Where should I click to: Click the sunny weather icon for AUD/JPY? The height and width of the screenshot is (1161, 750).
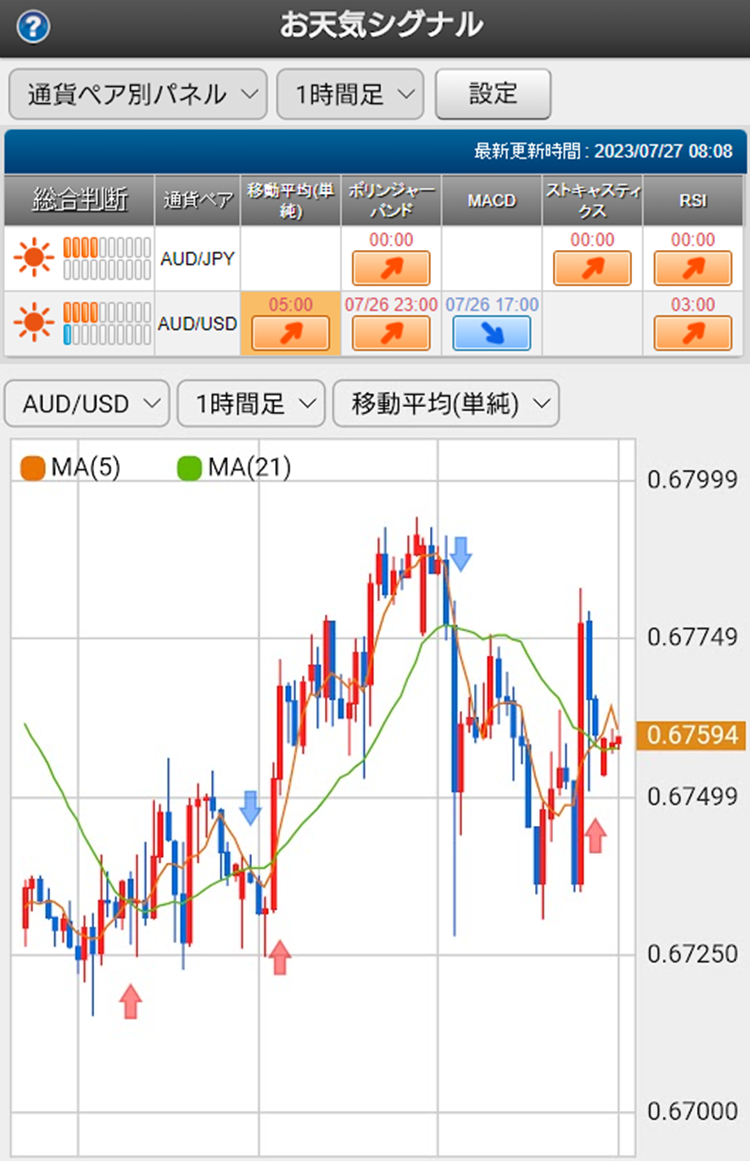[x=33, y=258]
